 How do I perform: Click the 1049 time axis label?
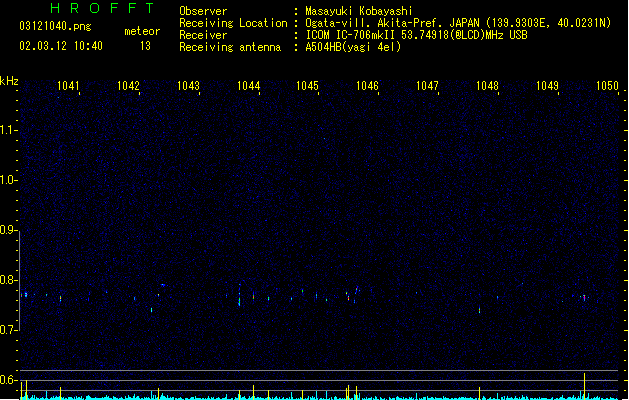[x=547, y=86]
